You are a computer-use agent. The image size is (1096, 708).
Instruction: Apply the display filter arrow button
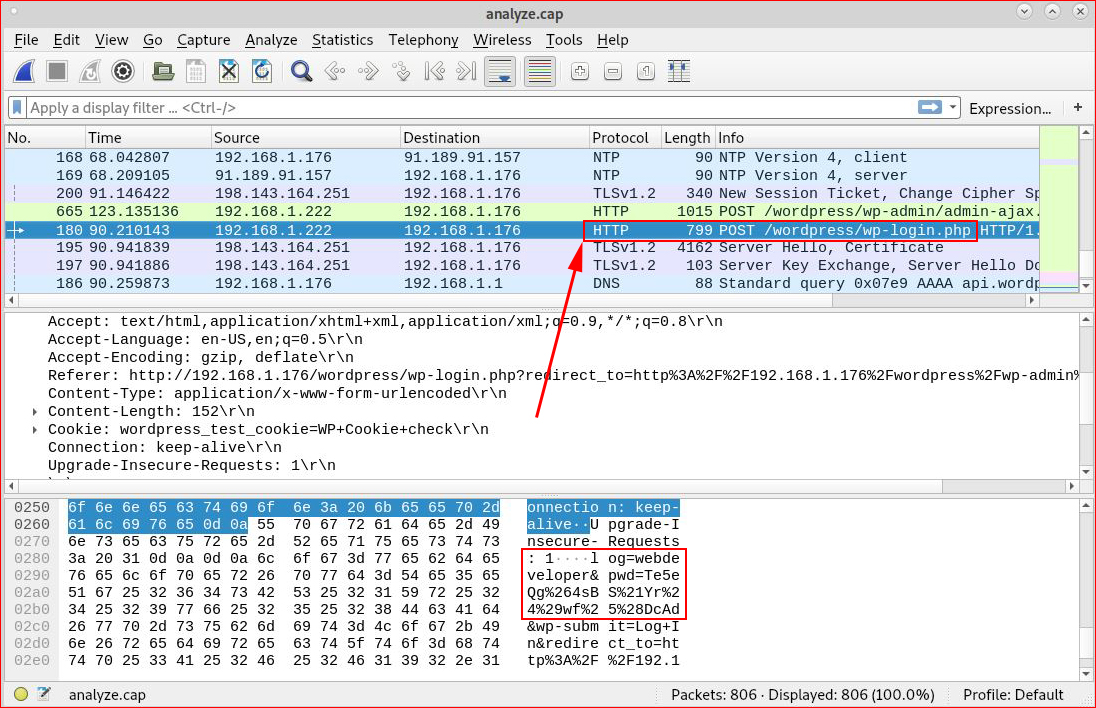[x=930, y=107]
